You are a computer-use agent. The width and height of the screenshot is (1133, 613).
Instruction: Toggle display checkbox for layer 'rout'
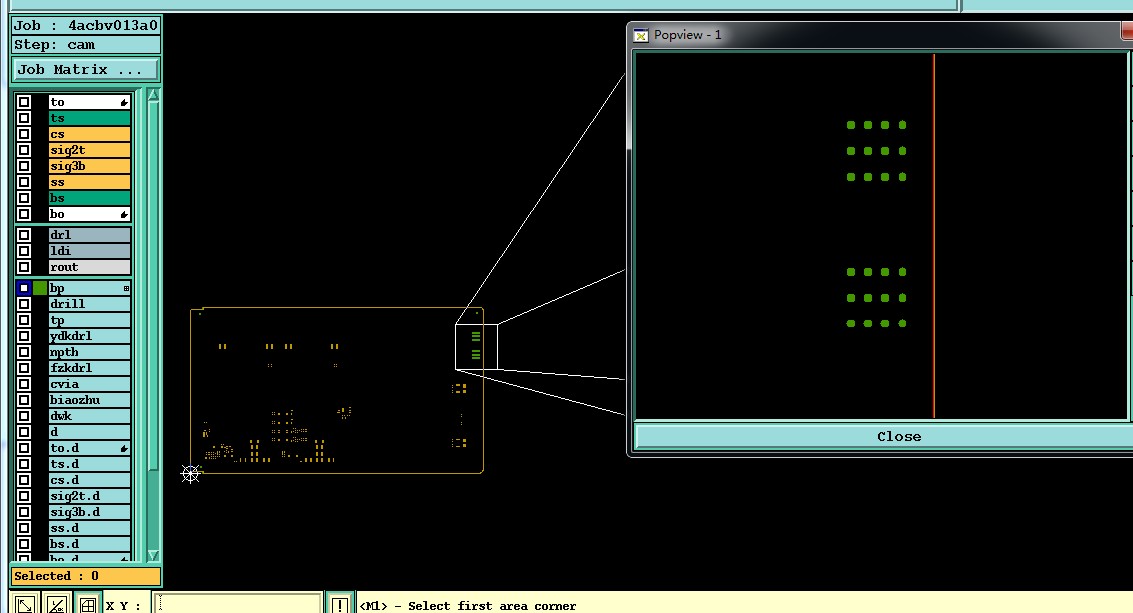tap(24, 267)
